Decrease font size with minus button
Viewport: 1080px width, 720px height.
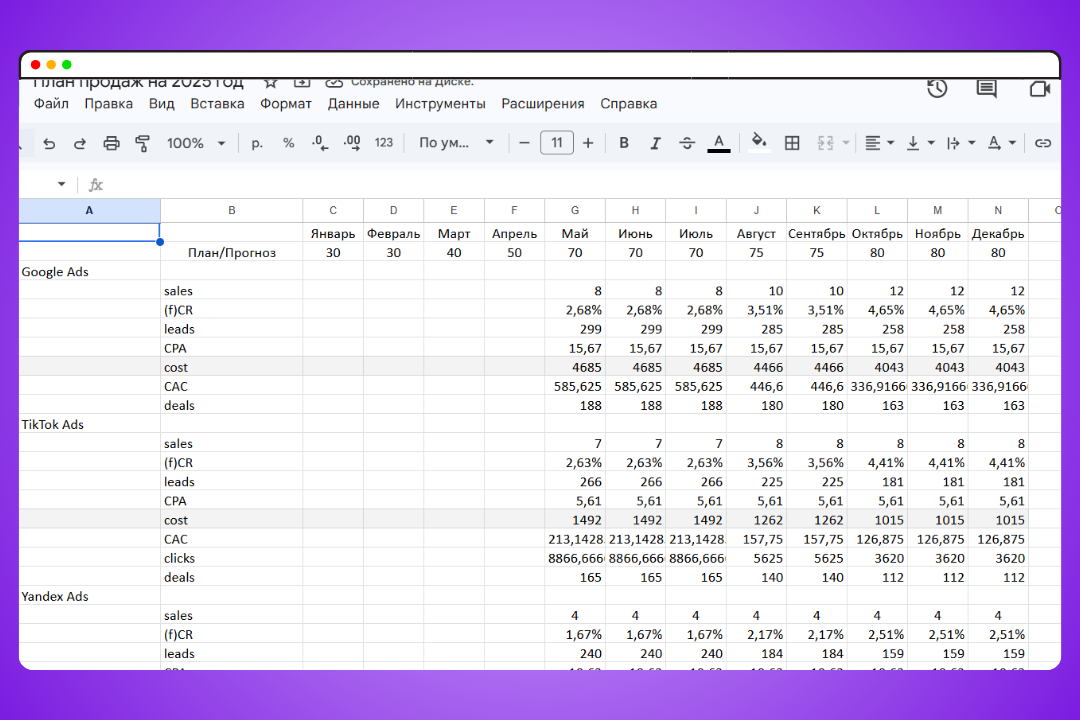tap(524, 143)
